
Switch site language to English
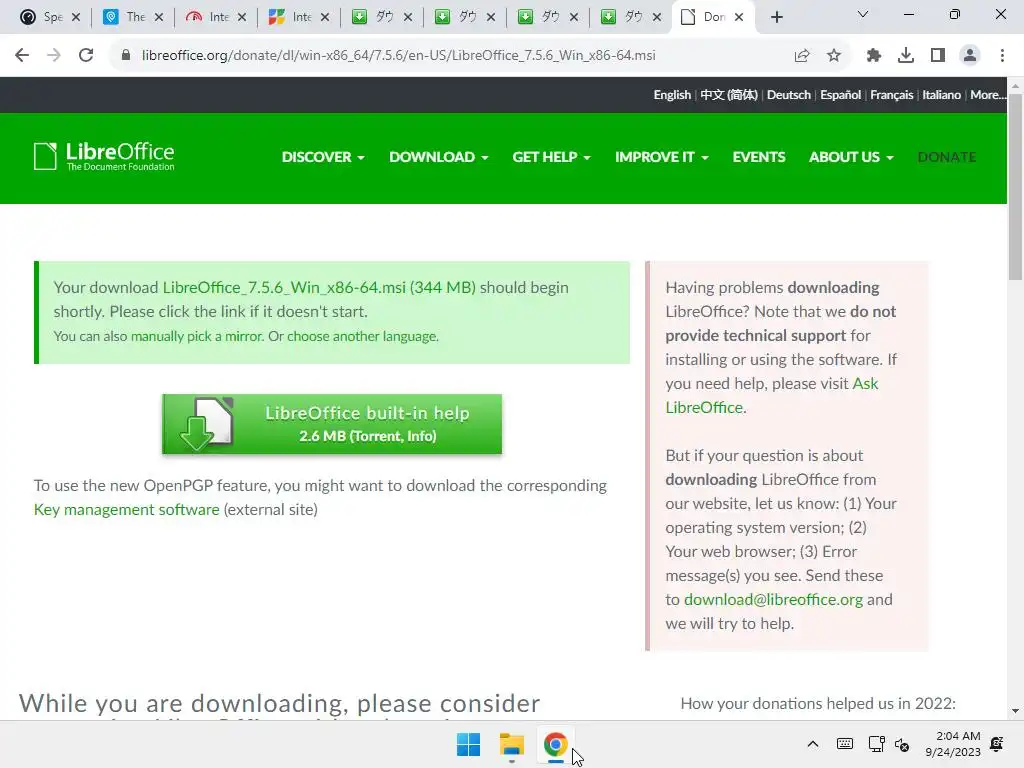[x=672, y=95]
